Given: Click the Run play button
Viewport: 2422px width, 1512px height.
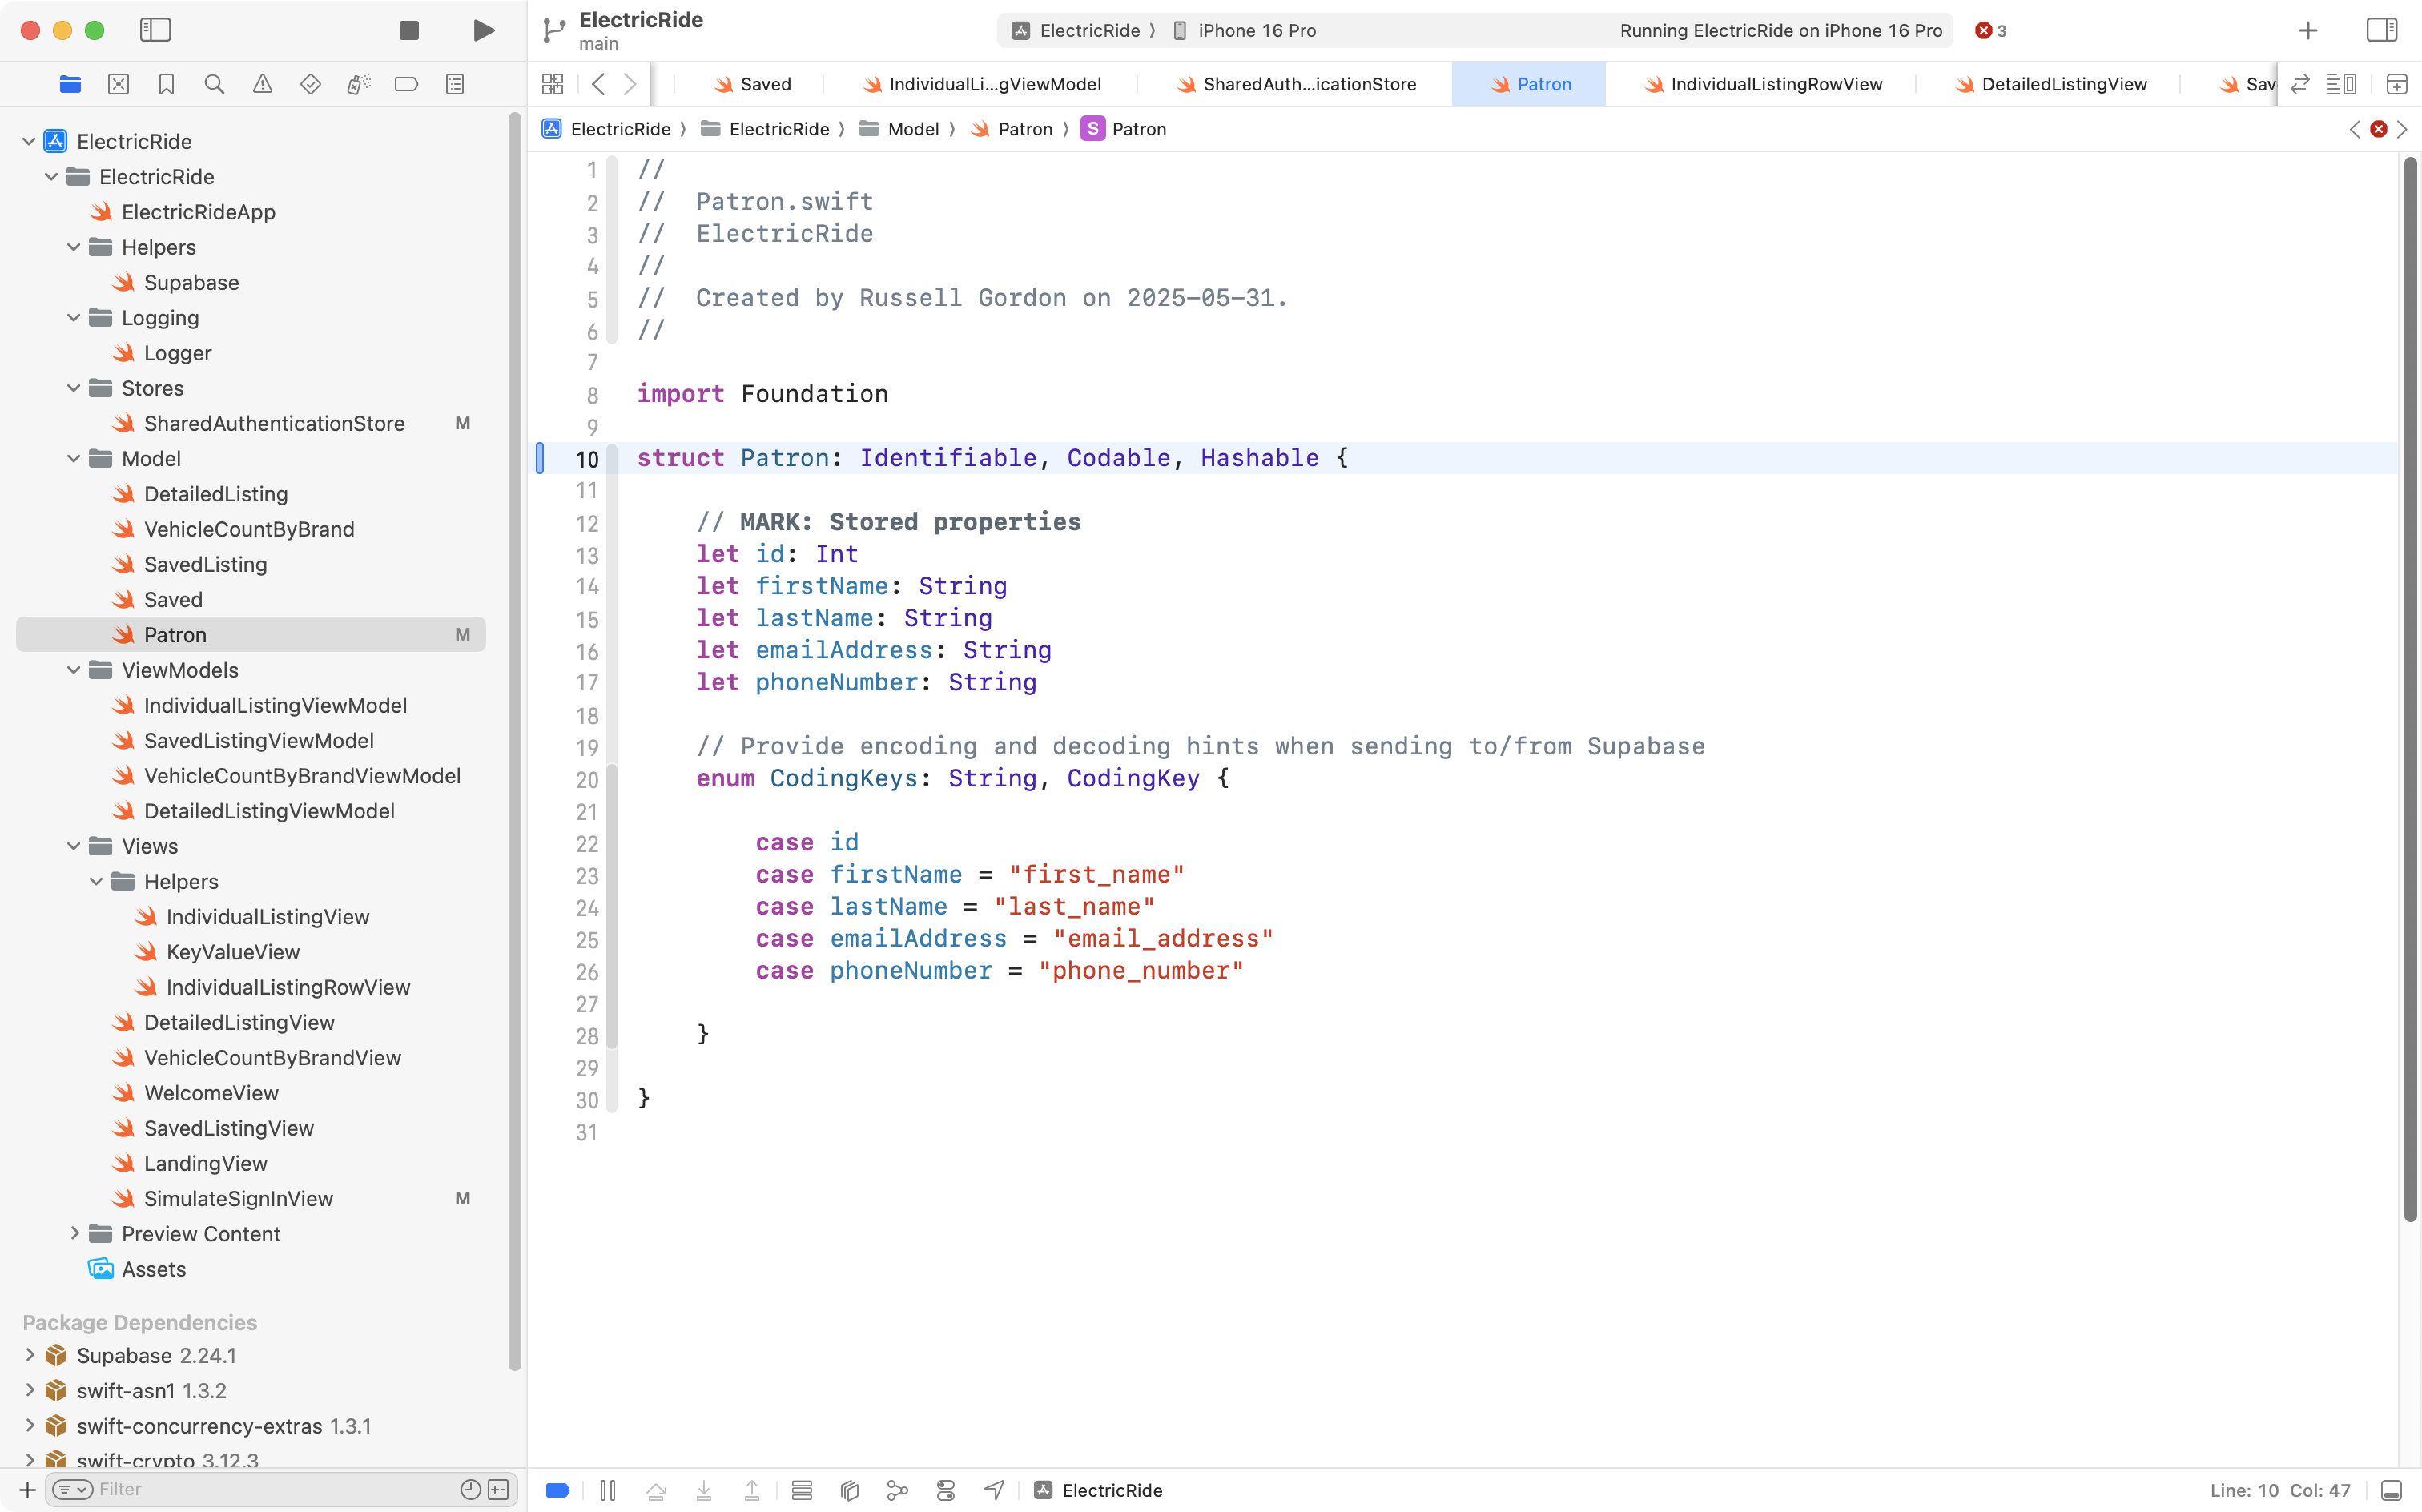Looking at the screenshot, I should click(x=483, y=30).
